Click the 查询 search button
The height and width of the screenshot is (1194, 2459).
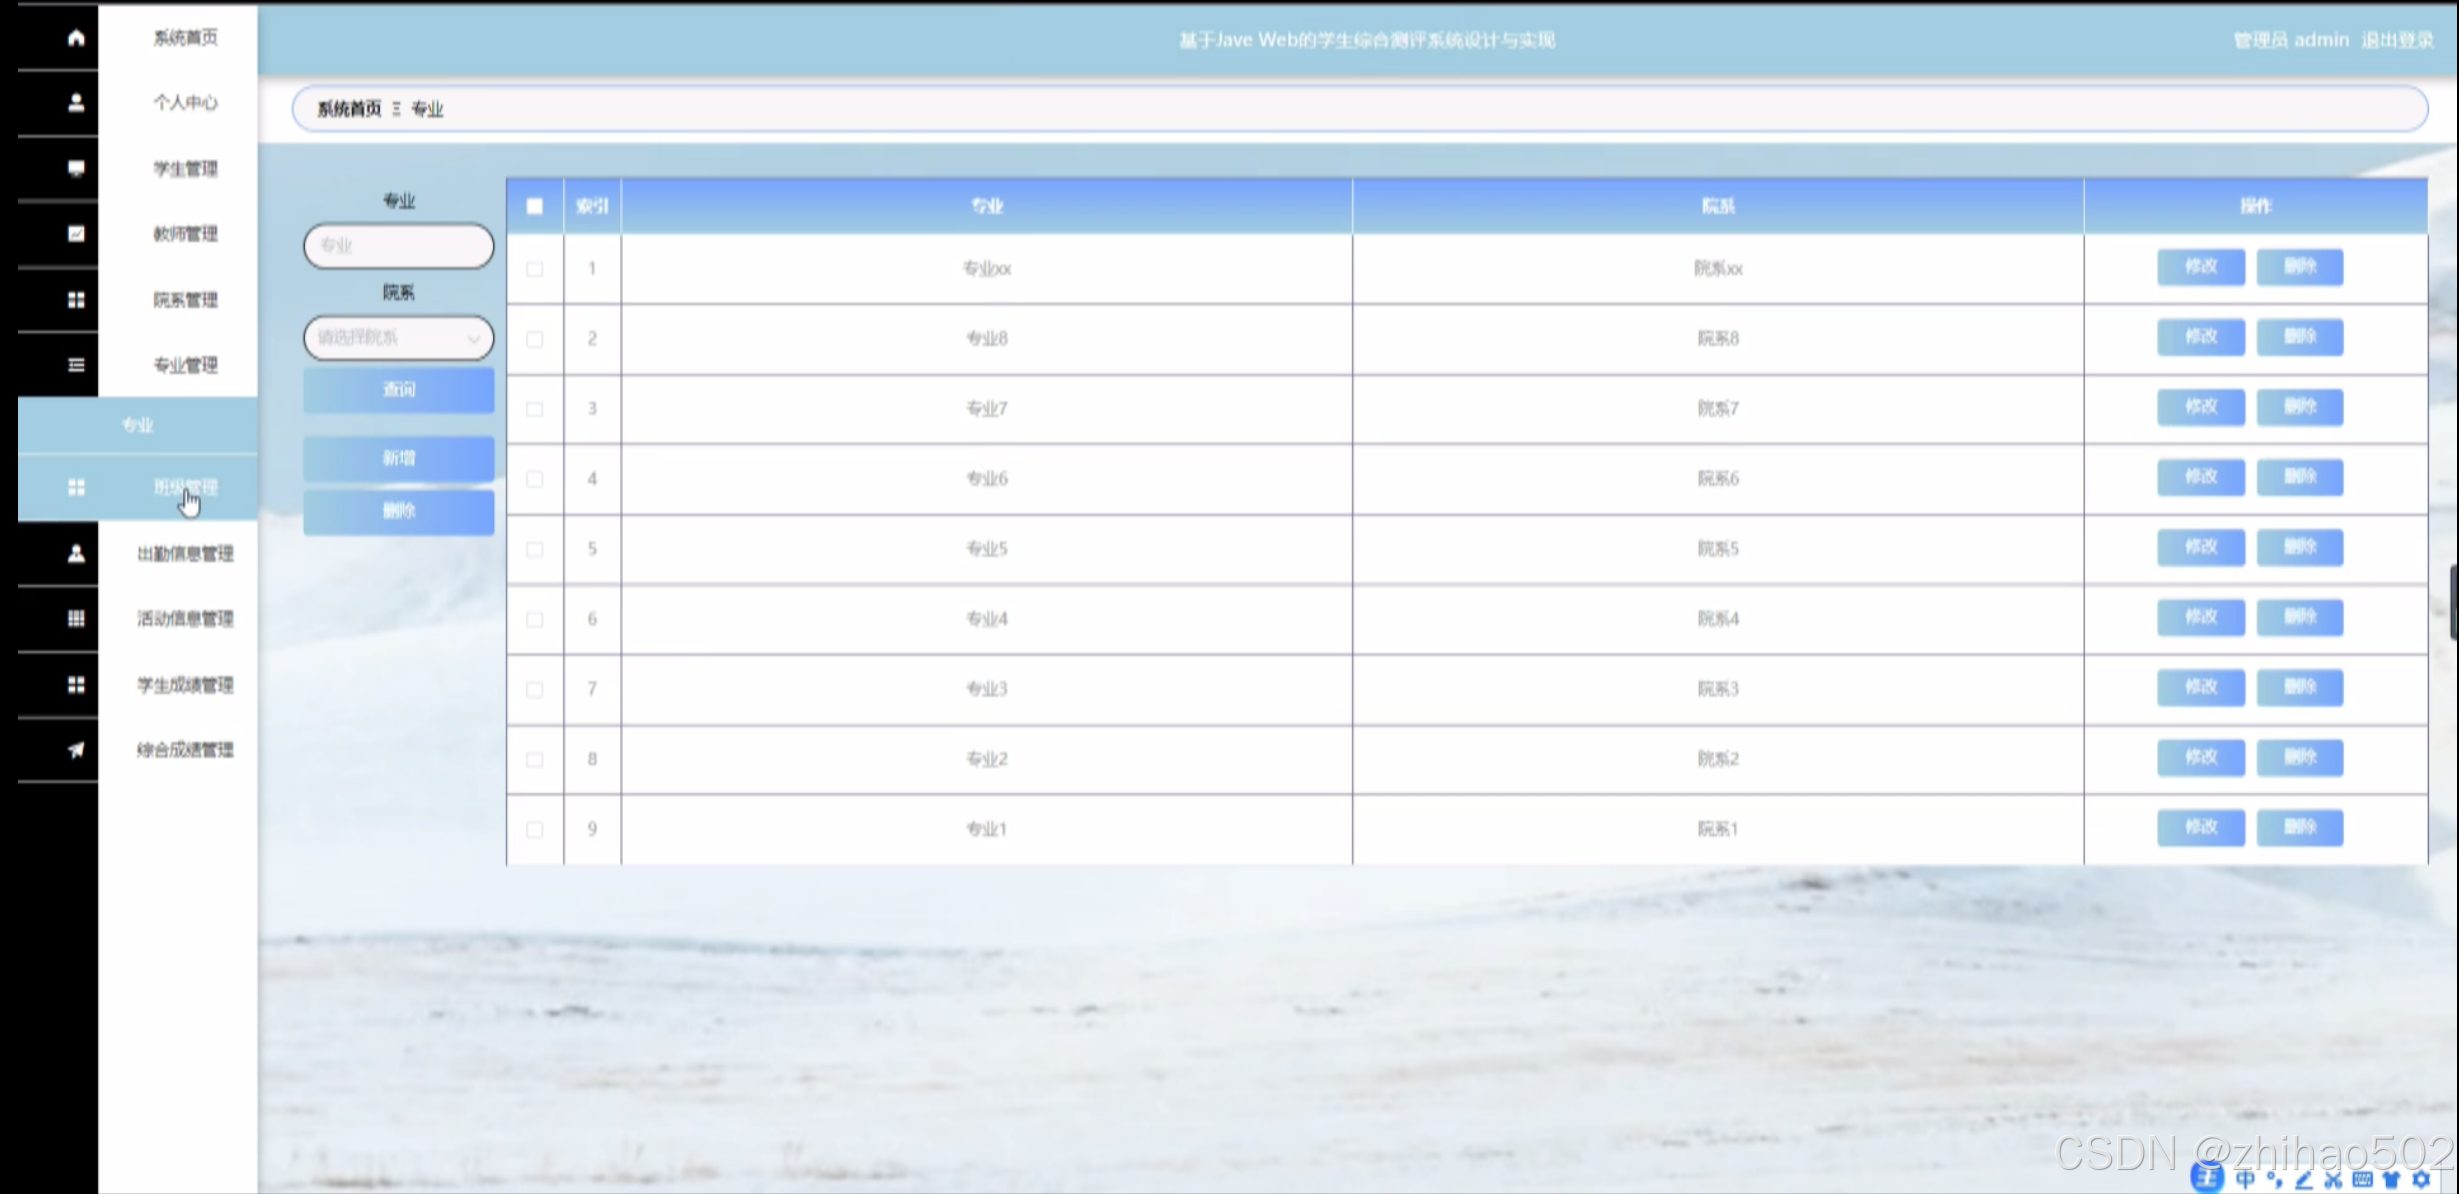pyautogui.click(x=398, y=390)
